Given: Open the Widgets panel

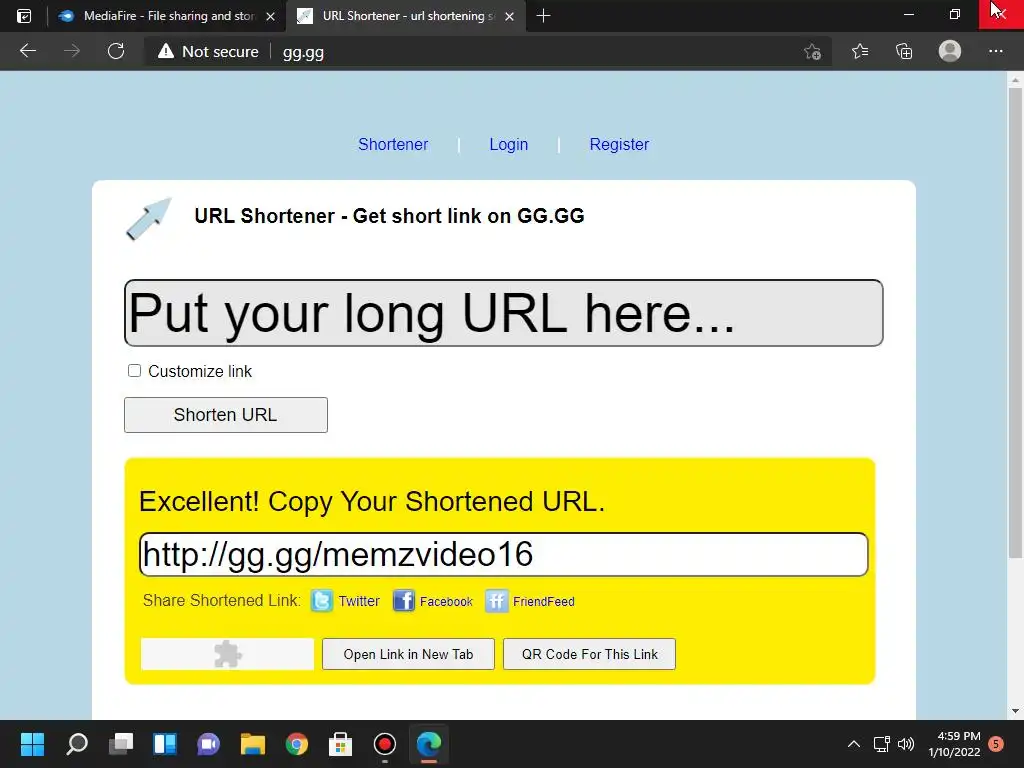Looking at the screenshot, I should point(165,744).
